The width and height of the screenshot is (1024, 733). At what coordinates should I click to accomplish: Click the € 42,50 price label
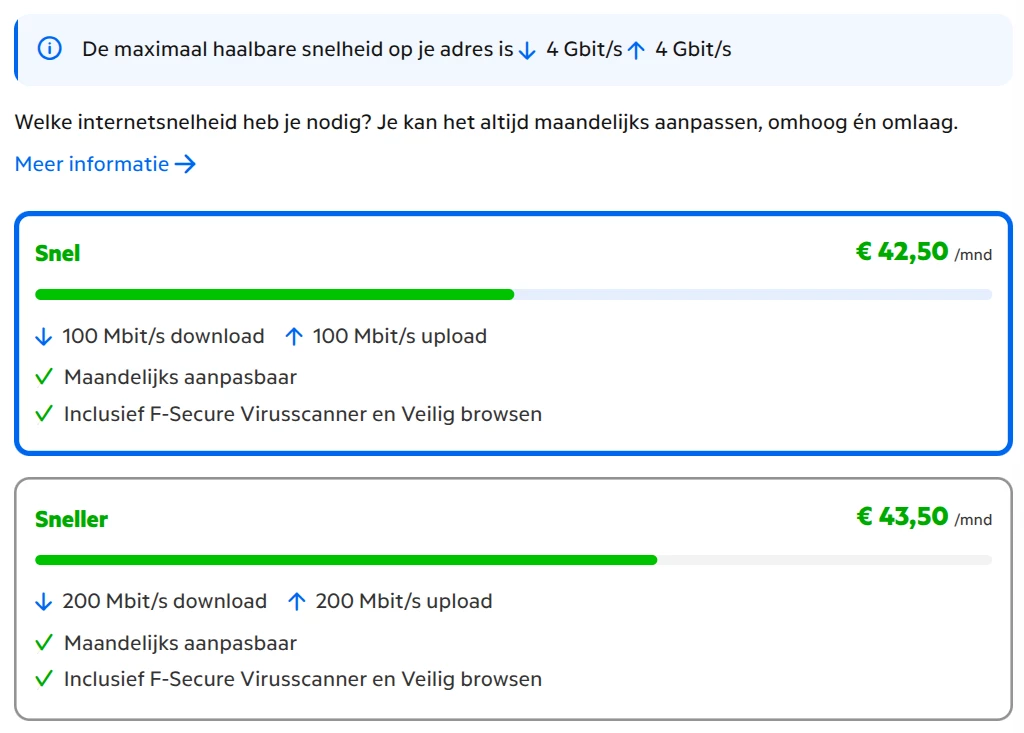tap(924, 252)
